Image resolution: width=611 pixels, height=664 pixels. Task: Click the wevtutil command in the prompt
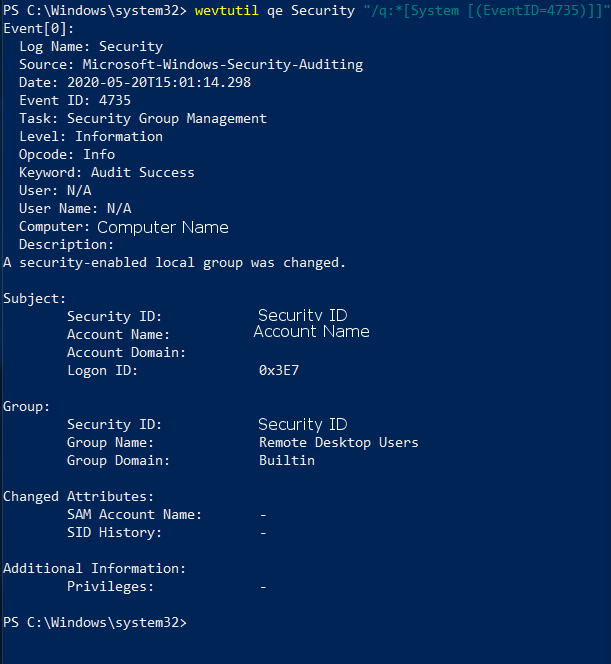[227, 11]
